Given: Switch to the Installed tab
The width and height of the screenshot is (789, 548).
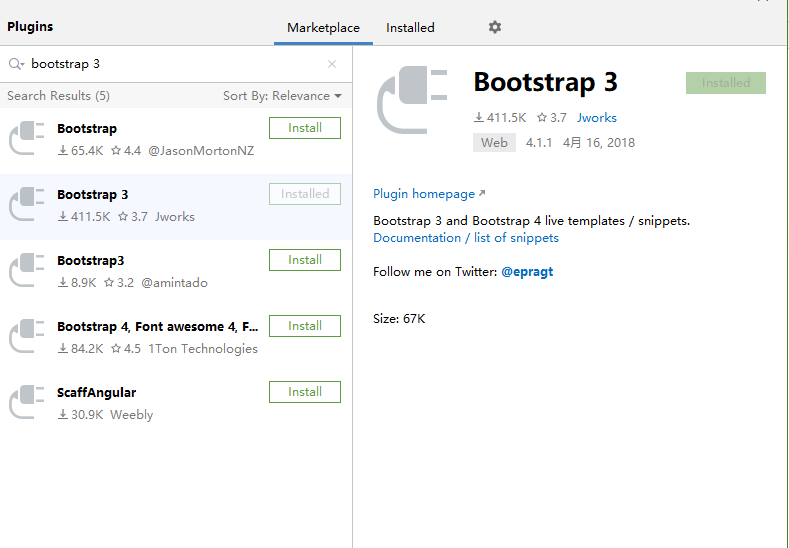Looking at the screenshot, I should pos(410,28).
